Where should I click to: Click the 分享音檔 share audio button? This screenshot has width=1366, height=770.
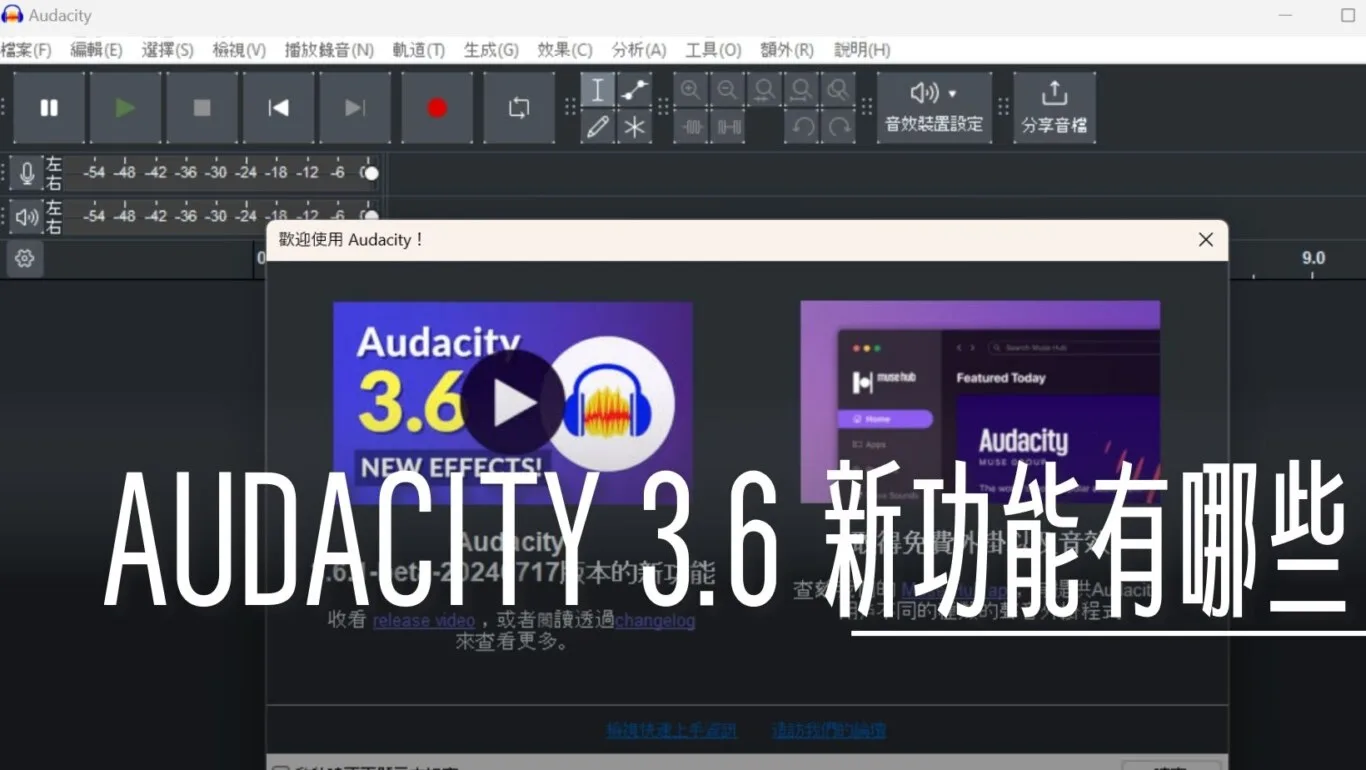[x=1054, y=108]
